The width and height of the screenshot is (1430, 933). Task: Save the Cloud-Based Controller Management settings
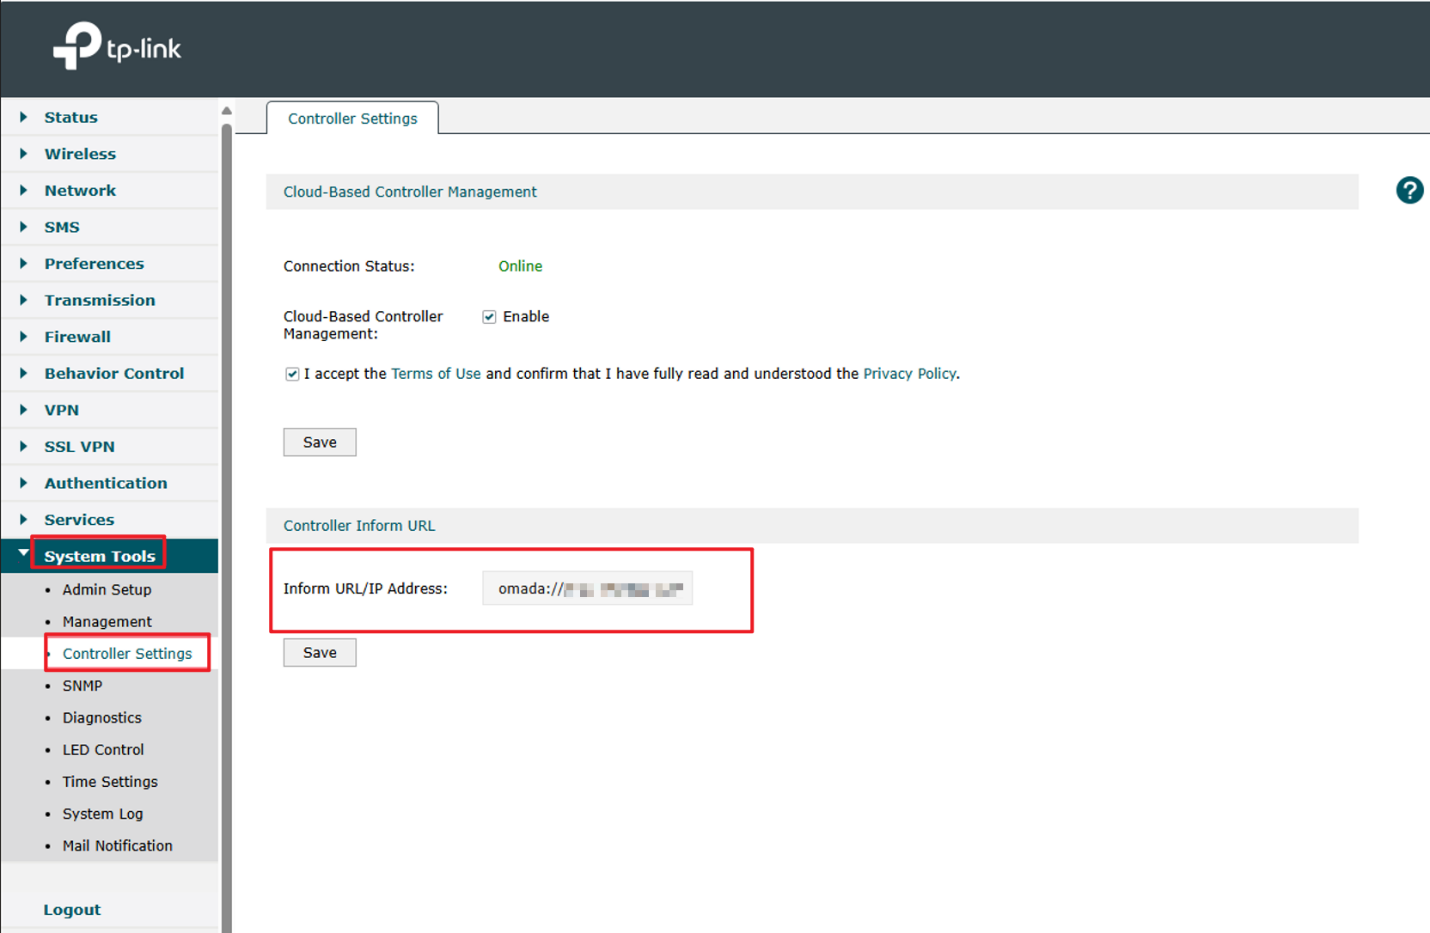(x=319, y=442)
